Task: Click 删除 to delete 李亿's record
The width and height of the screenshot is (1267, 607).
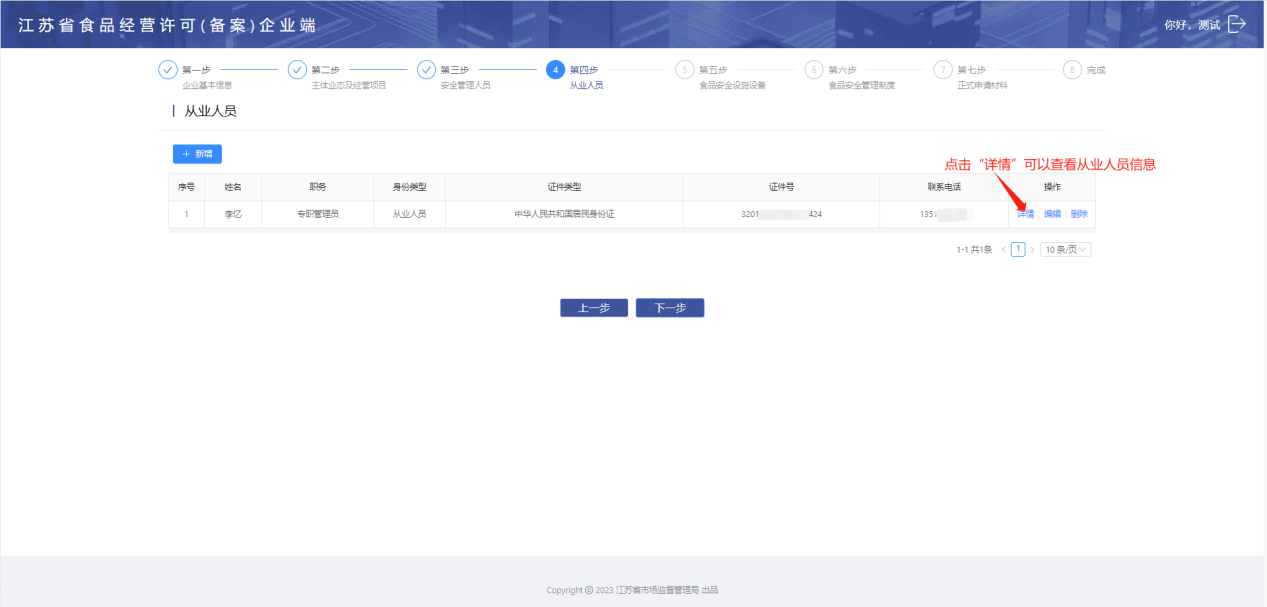Action: tap(1079, 214)
